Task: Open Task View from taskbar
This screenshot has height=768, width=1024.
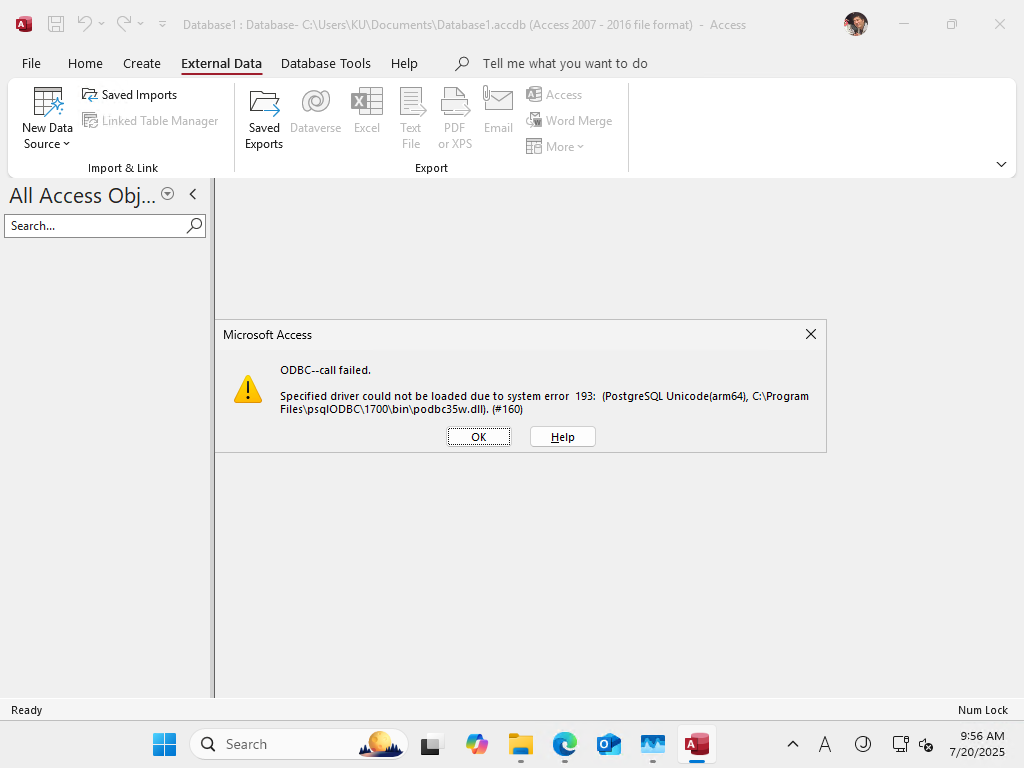Action: 431,744
